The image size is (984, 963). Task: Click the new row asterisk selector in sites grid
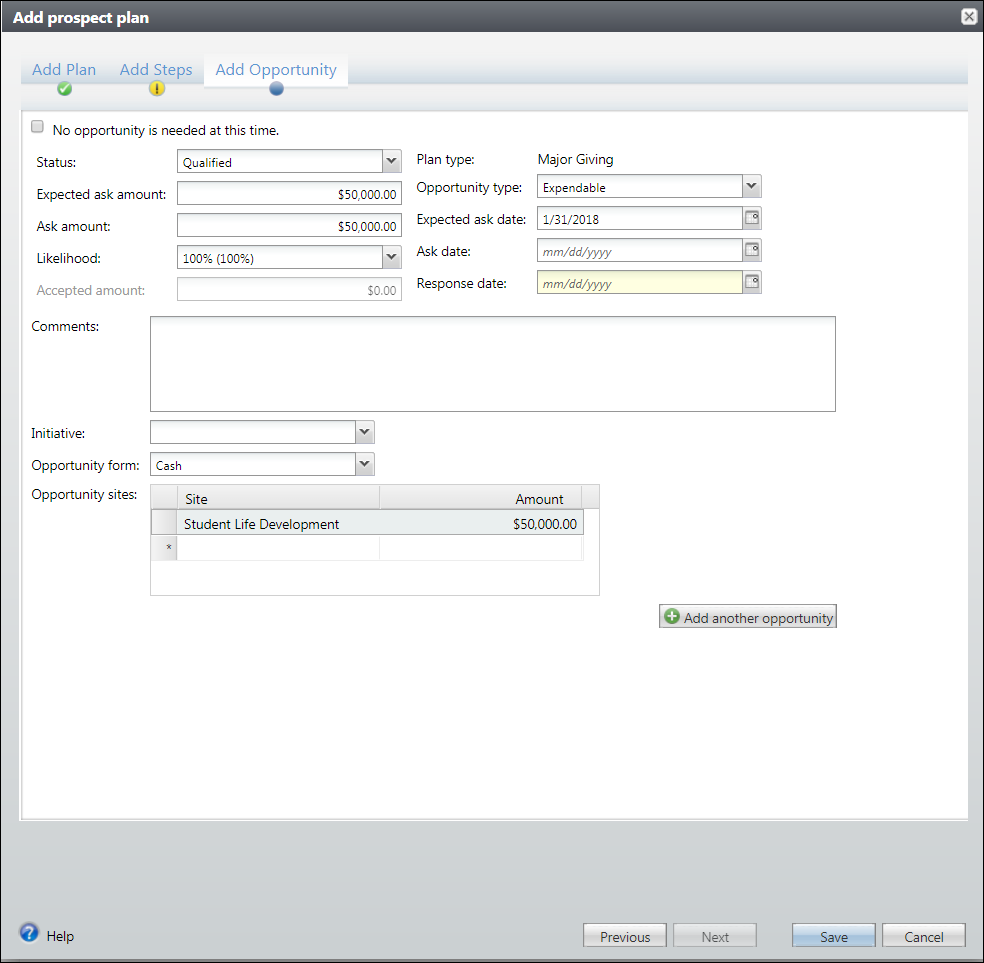pos(164,548)
